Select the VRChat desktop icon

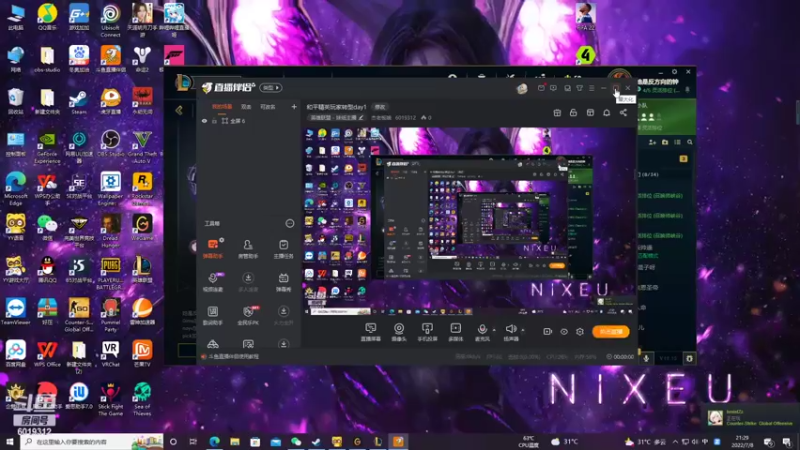click(110, 354)
